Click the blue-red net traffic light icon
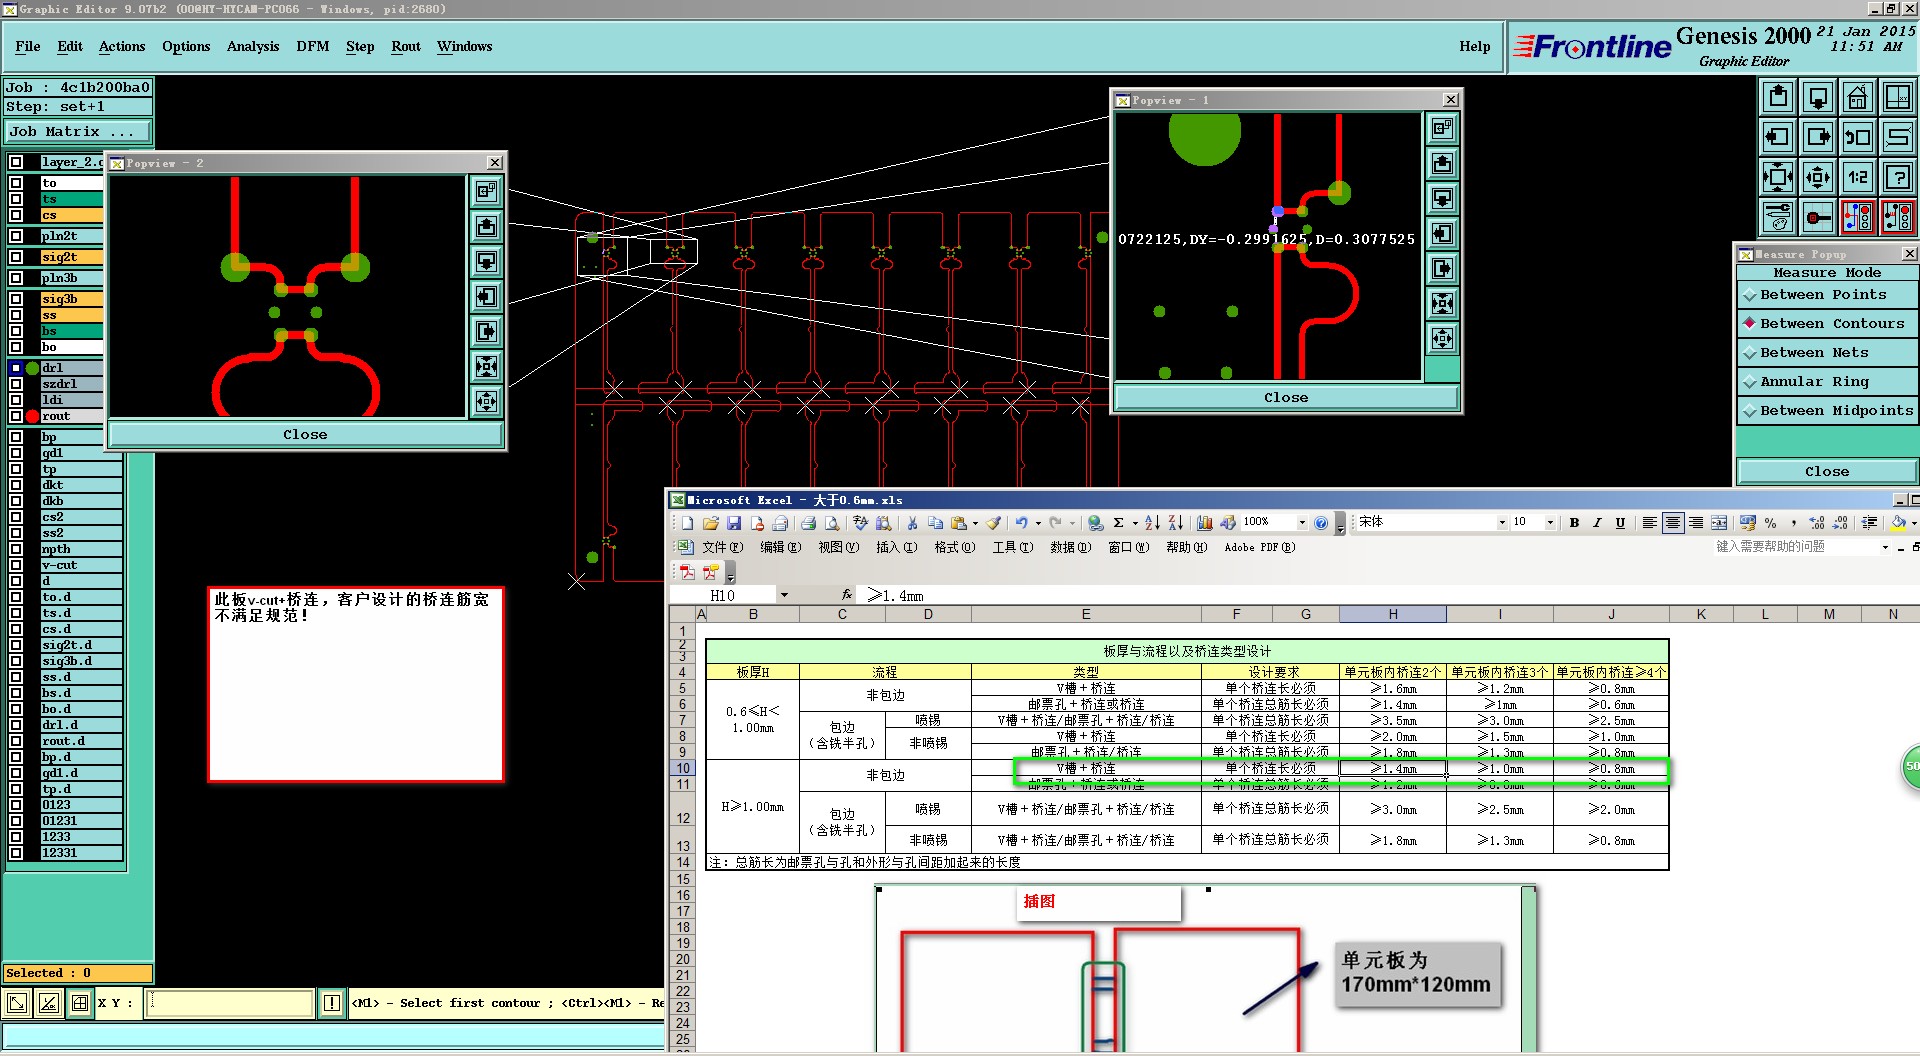 (x=1858, y=217)
